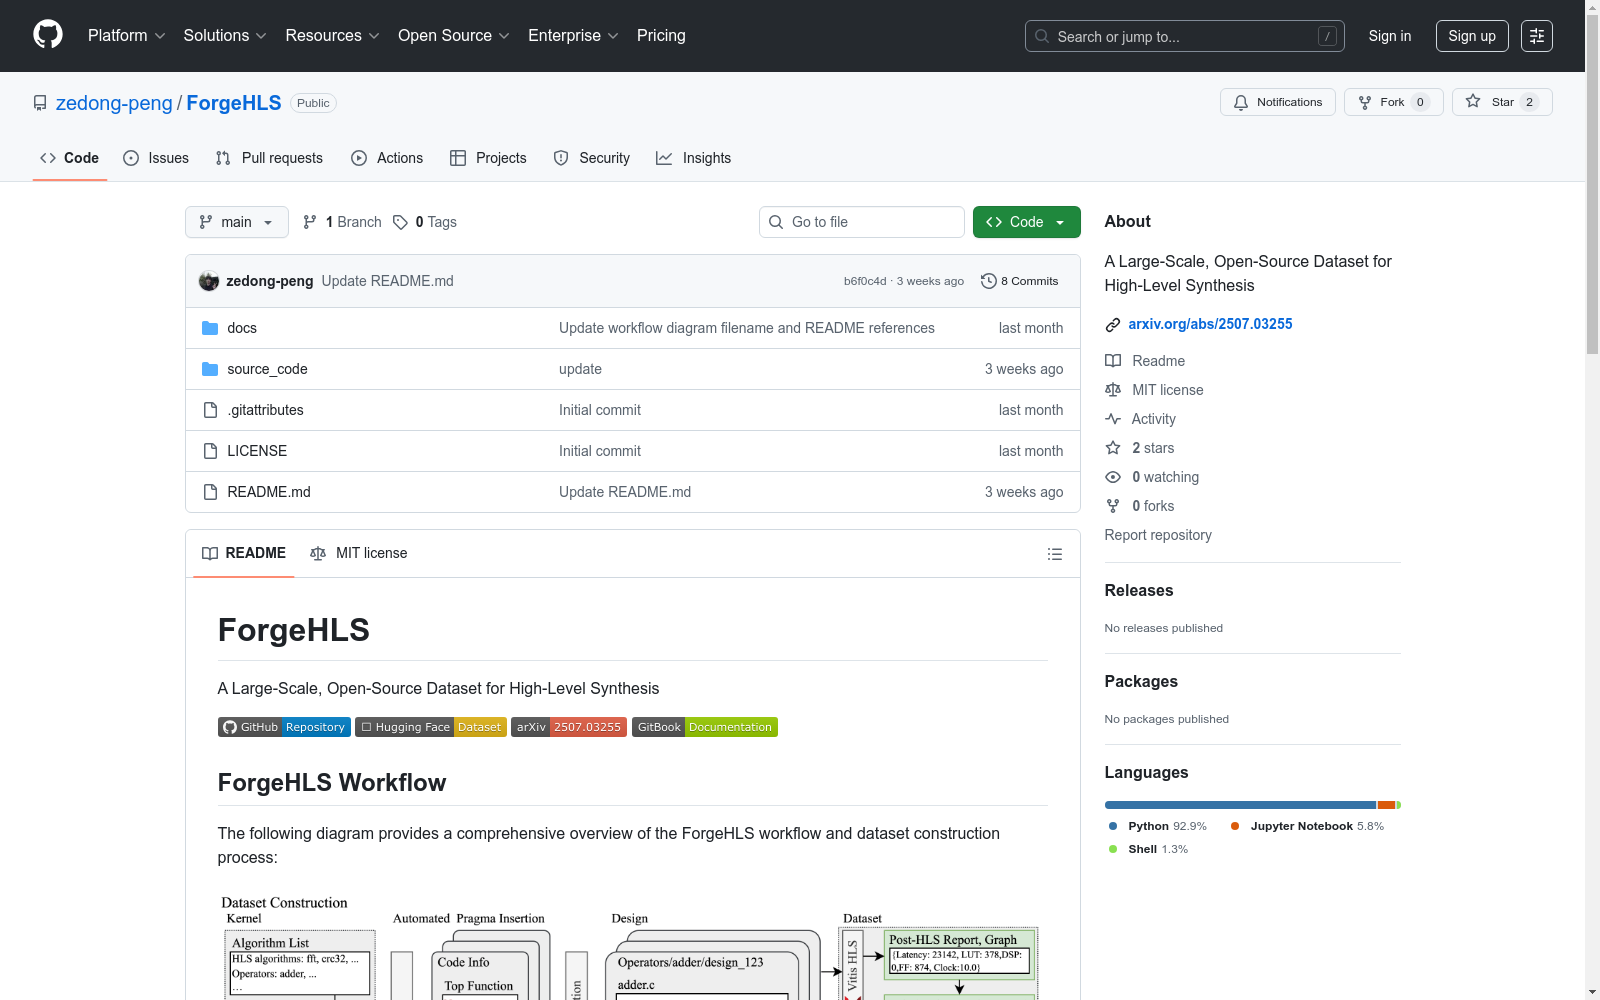This screenshot has width=1600, height=1000.
Task: Click the scale icon next to MIT license sidebar
Action: pos(1113,390)
